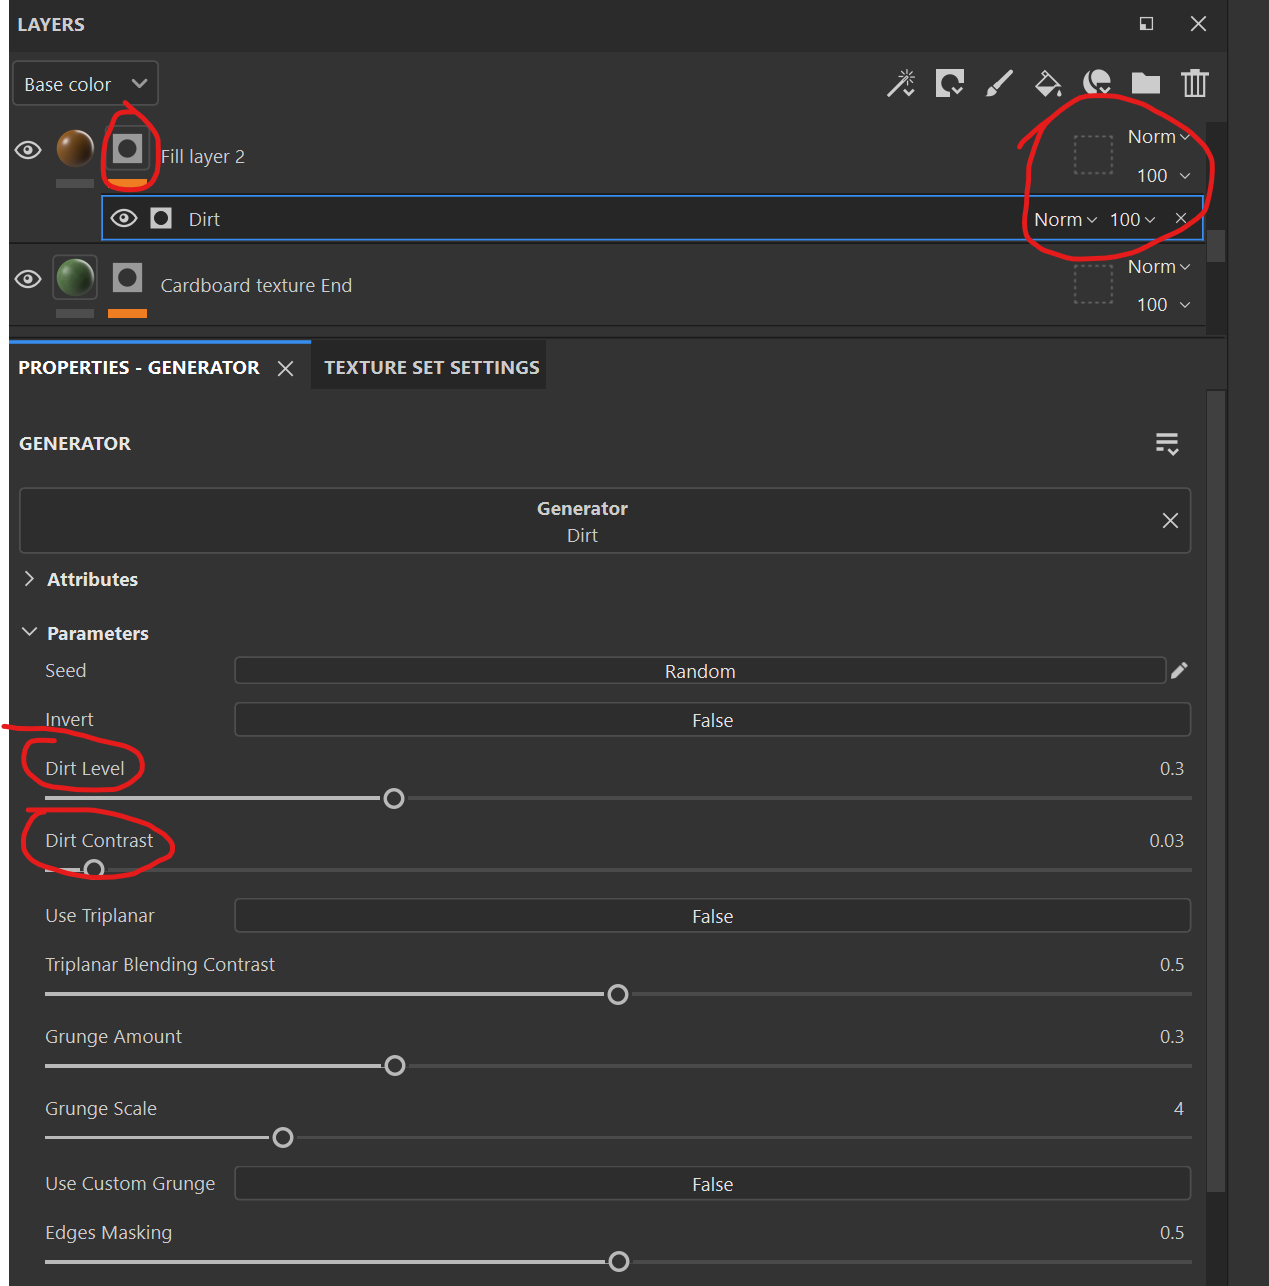Click the Add effect magic wand icon

[901, 83]
